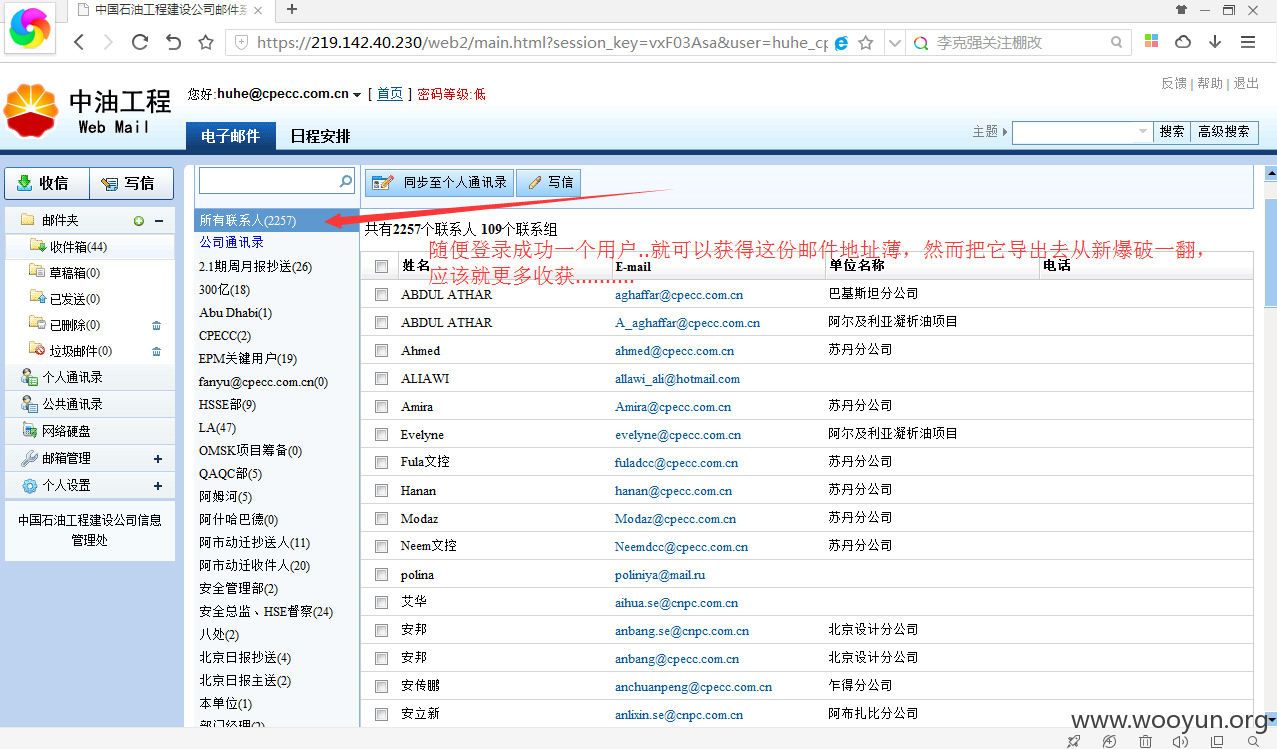Click 同步至个人通讯录 button
Image resolution: width=1277 pixels, height=749 pixels.
(x=439, y=183)
